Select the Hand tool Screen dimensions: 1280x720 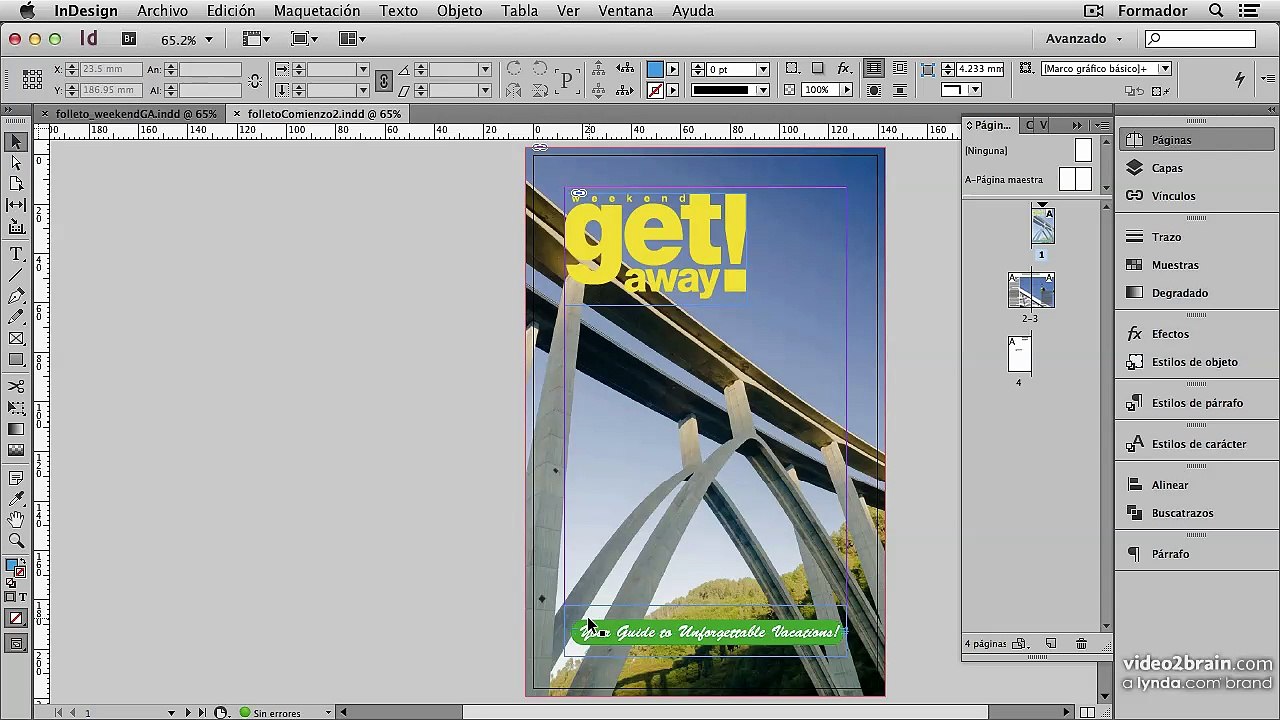point(16,520)
